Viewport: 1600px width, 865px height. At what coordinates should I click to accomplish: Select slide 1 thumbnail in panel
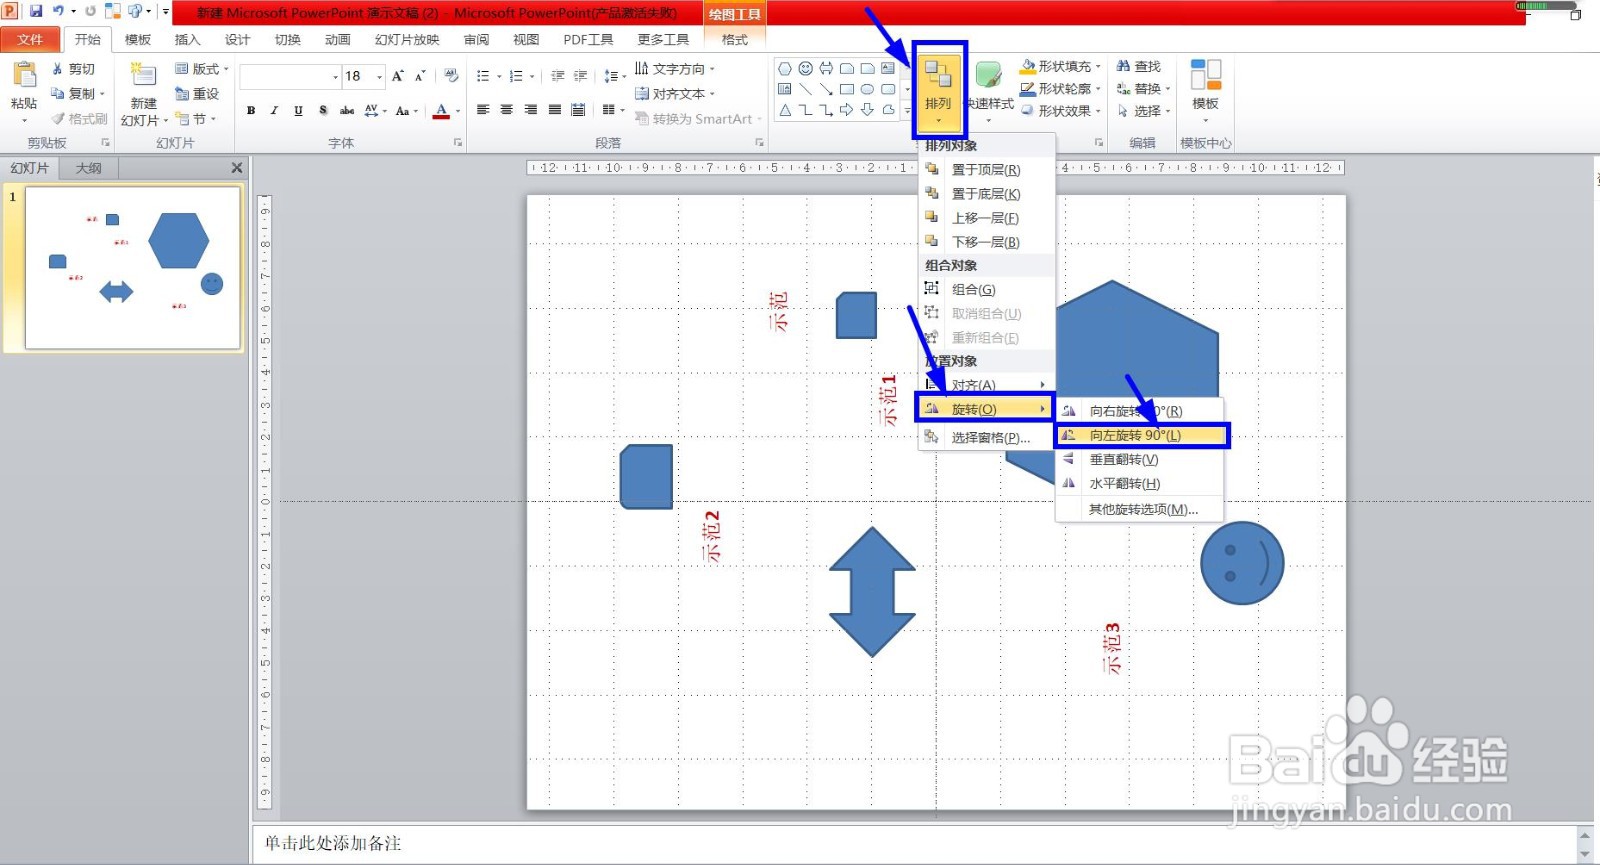pos(132,268)
